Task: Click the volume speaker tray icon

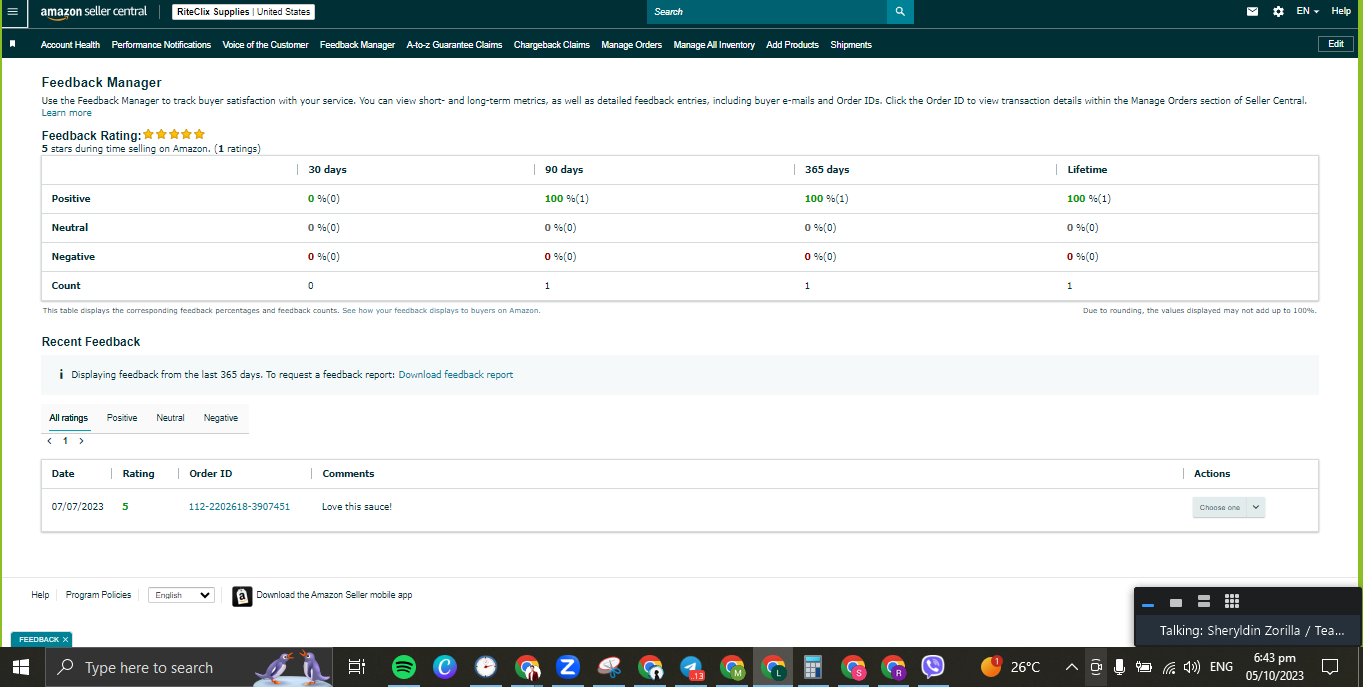Action: click(1191, 667)
